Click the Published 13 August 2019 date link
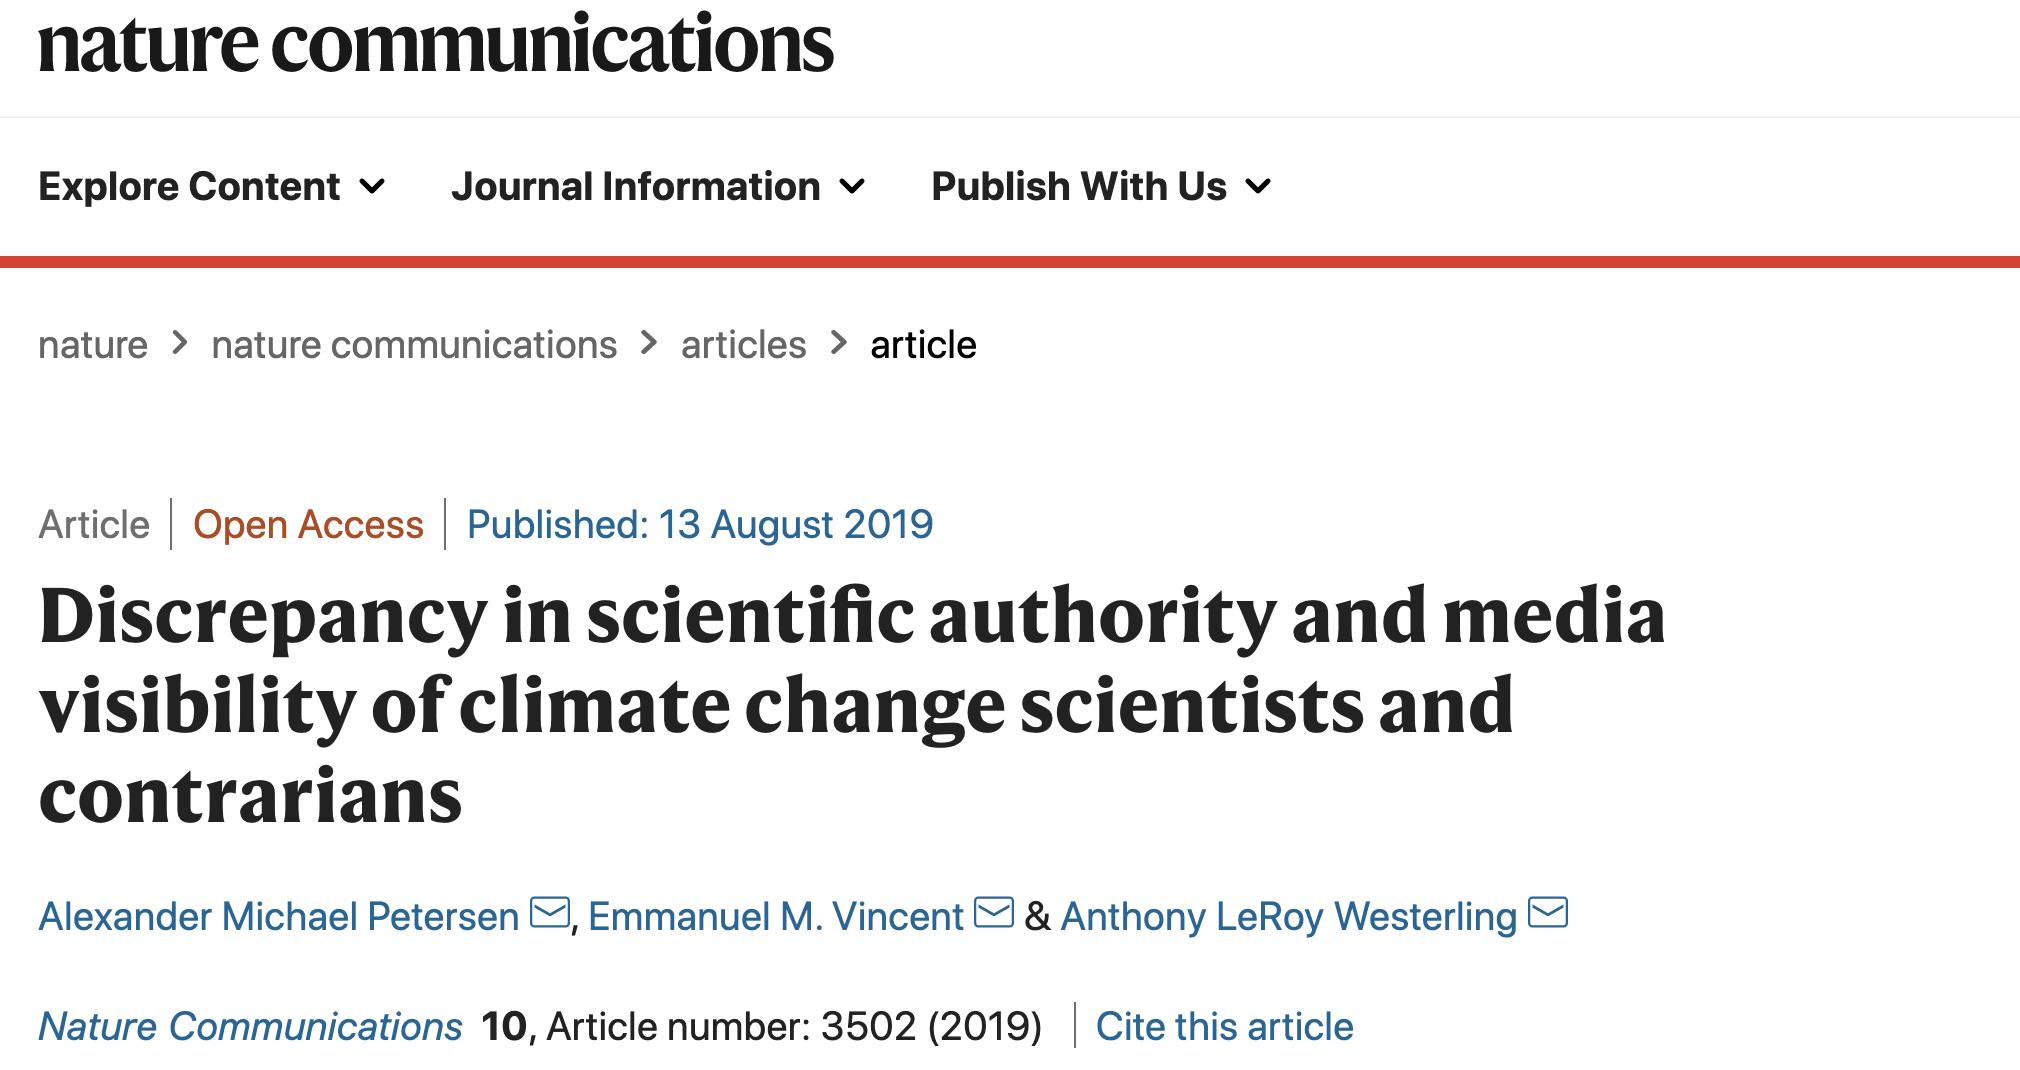The width and height of the screenshot is (2020, 1070). pyautogui.click(x=700, y=525)
